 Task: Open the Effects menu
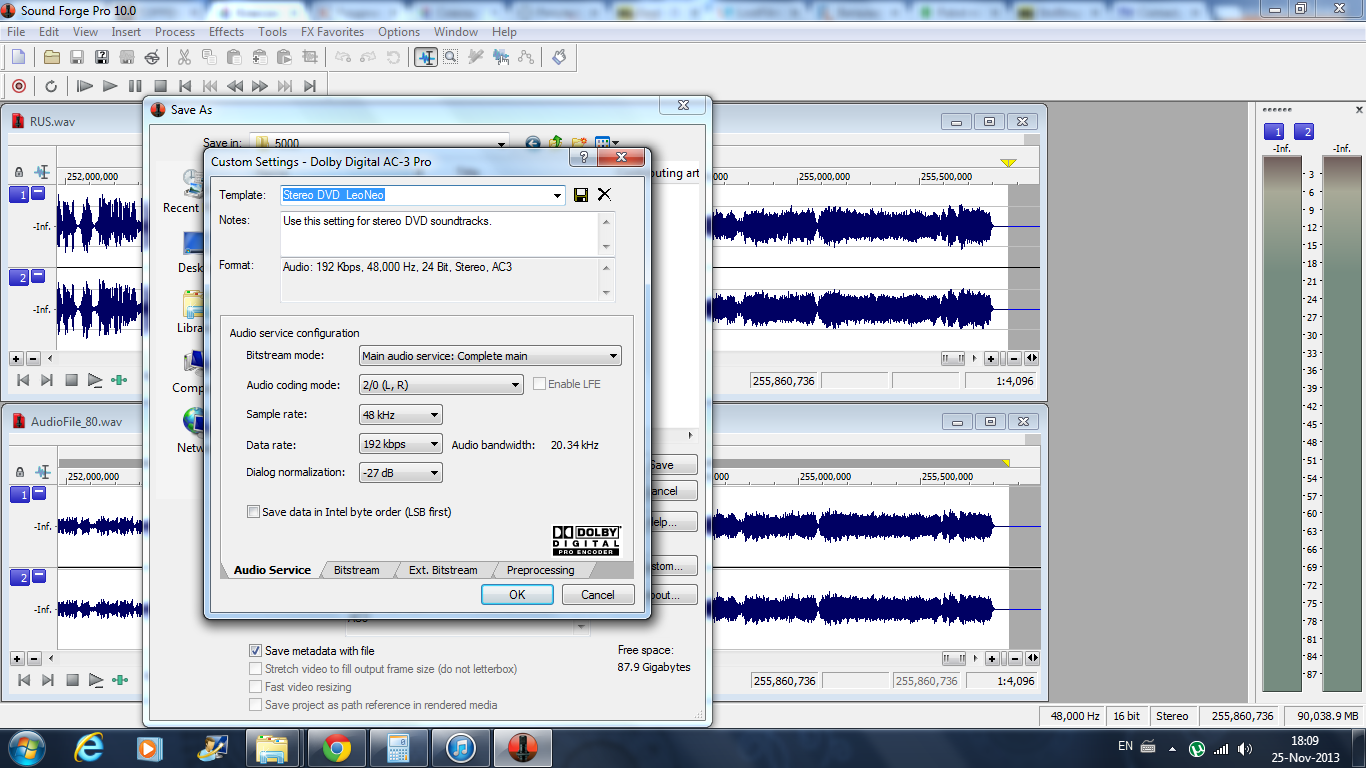pos(226,32)
